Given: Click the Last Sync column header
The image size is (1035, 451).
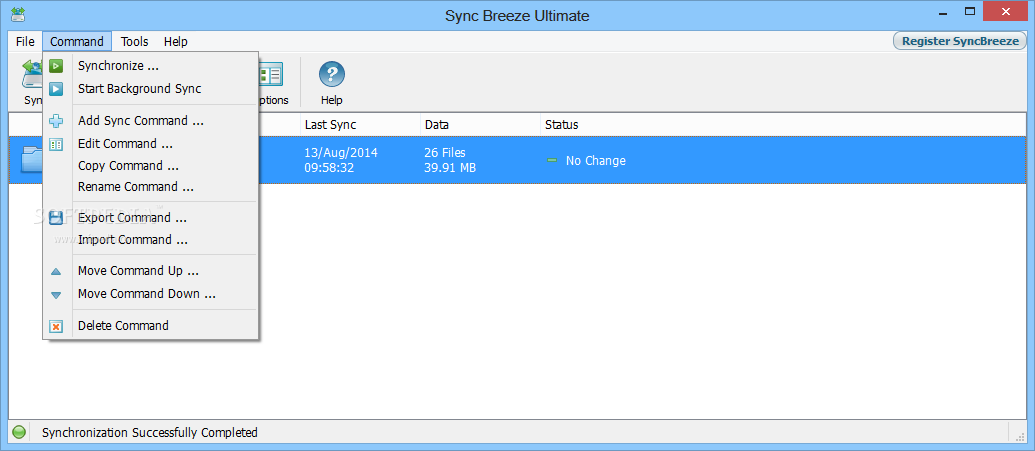Looking at the screenshot, I should pos(360,125).
